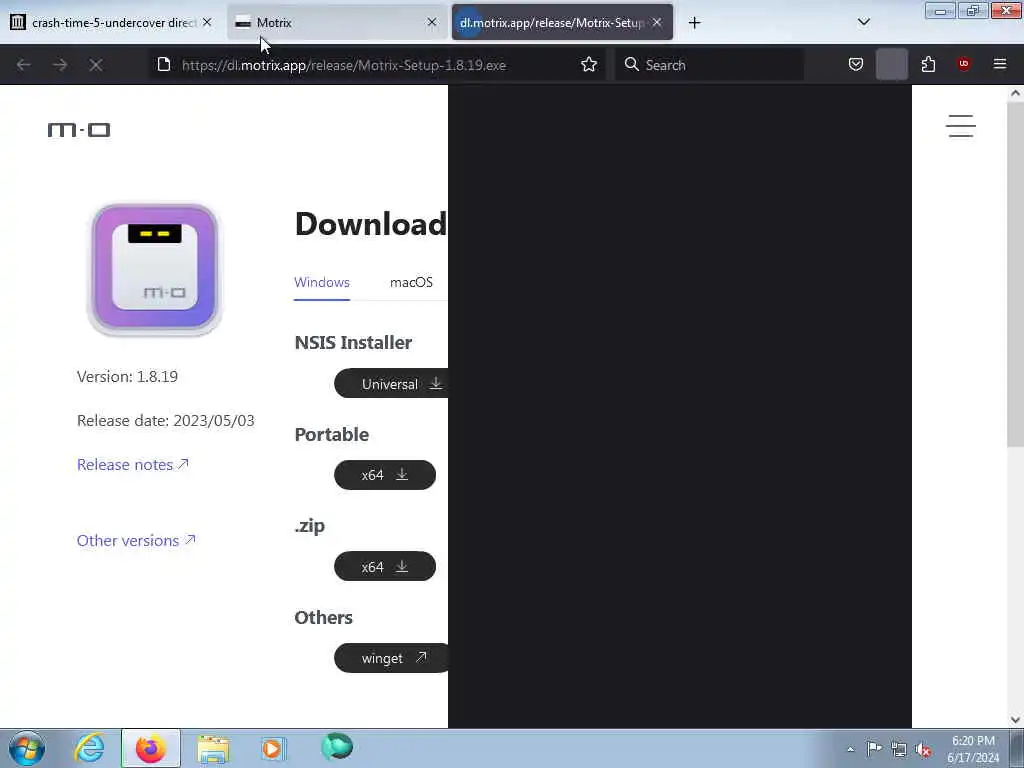Image resolution: width=1024 pixels, height=768 pixels.
Task: Click the network tray icon
Action: click(899, 749)
